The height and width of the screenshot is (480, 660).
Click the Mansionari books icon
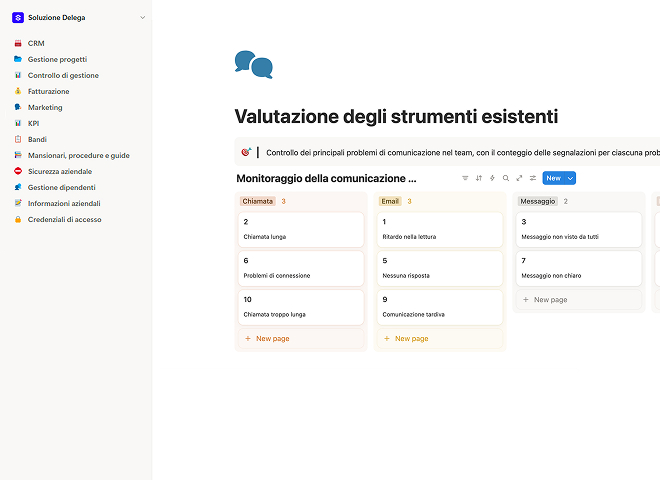(18, 155)
